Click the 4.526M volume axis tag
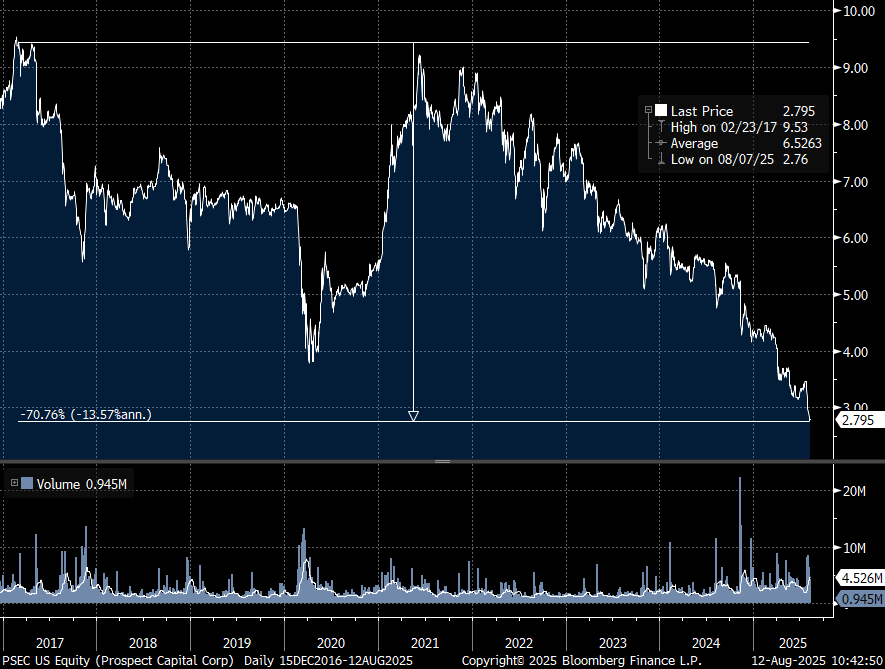Image resolution: width=885 pixels, height=669 pixels. 862,578
